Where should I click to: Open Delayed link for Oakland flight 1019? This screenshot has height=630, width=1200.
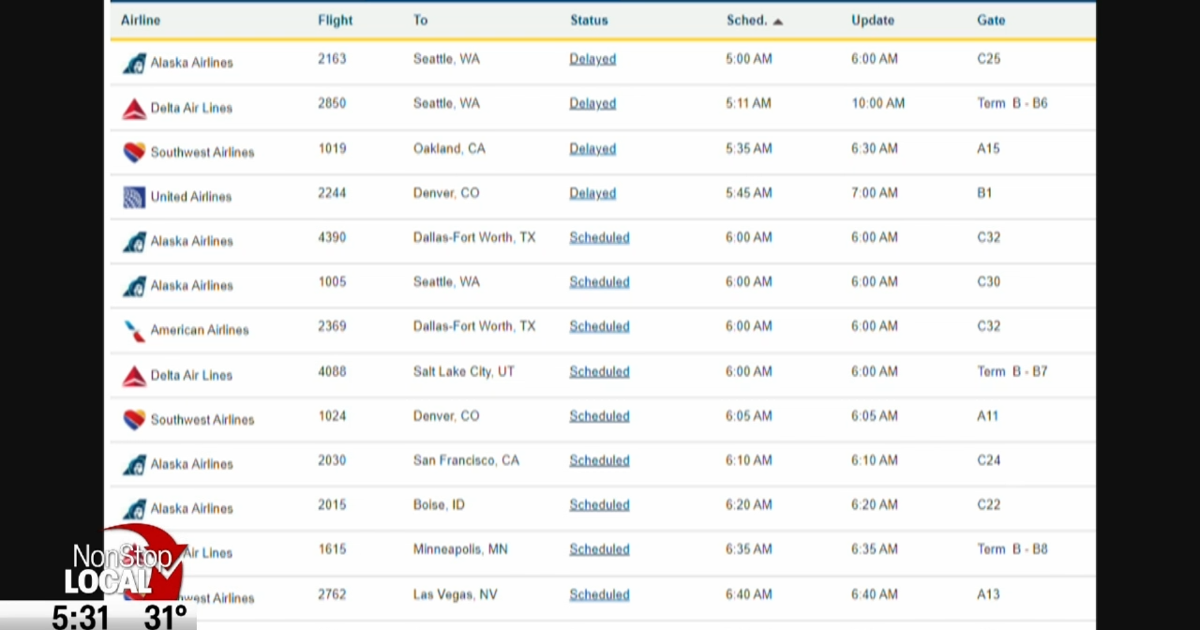click(x=593, y=149)
